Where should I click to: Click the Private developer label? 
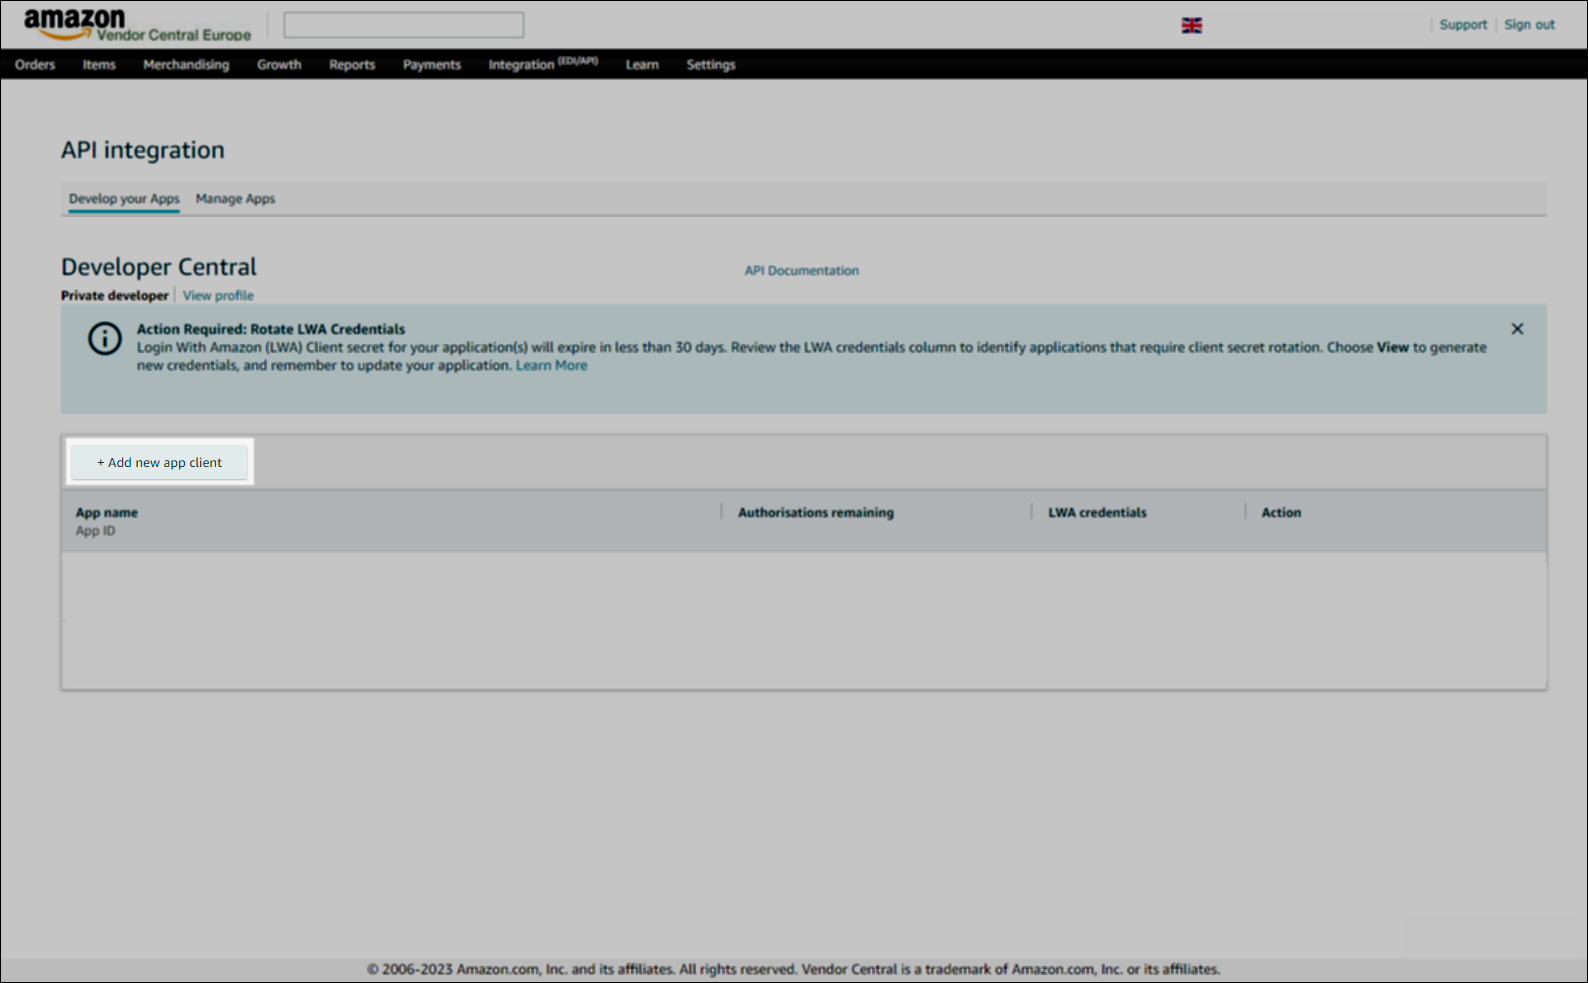click(x=115, y=296)
